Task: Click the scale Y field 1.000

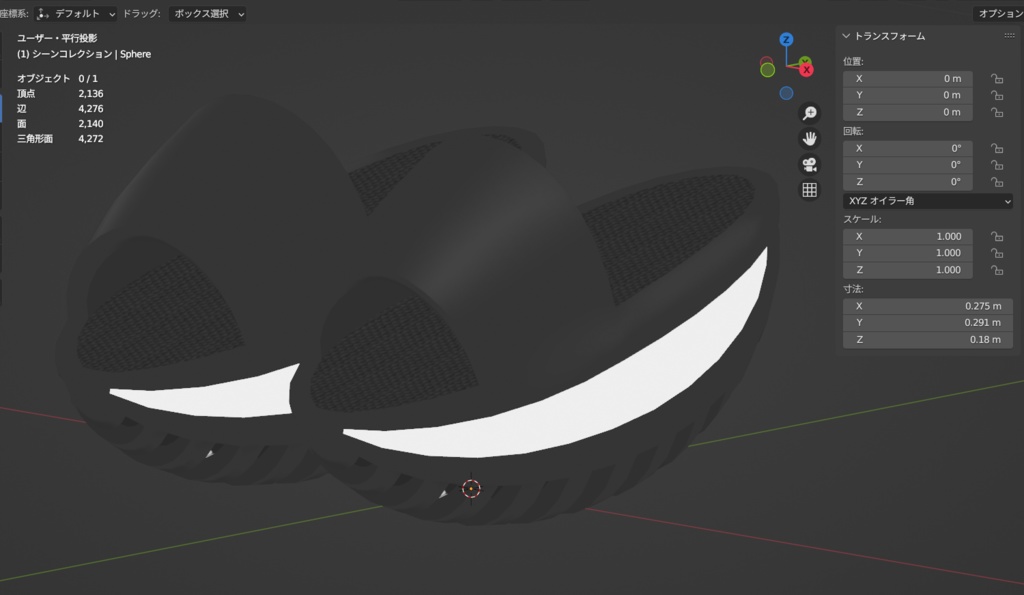Action: (x=908, y=253)
